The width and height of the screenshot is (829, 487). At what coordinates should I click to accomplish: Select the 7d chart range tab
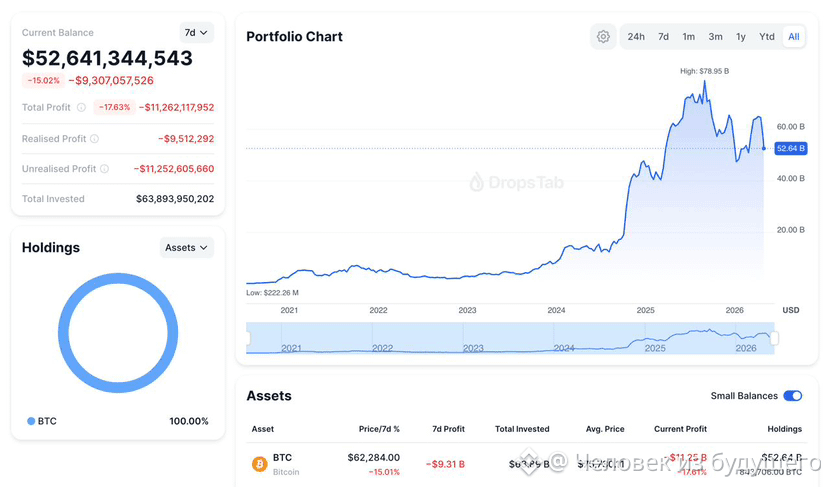coord(663,36)
